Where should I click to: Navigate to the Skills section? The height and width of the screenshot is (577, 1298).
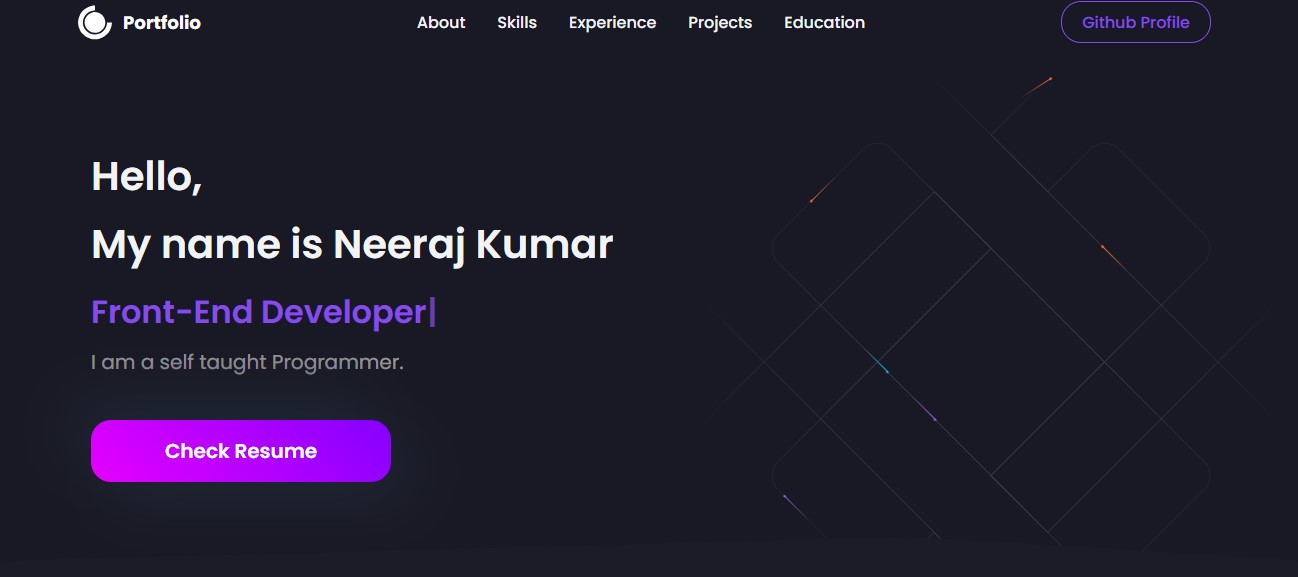point(516,22)
